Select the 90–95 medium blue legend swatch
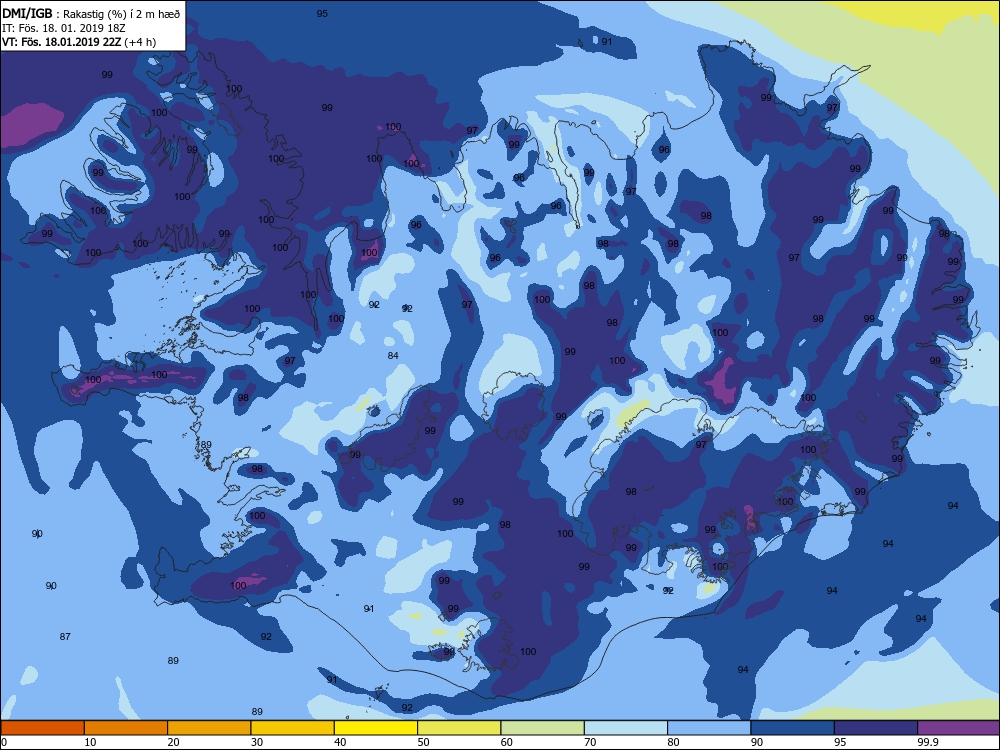Screen dimensions: 1000x750 click(793, 728)
